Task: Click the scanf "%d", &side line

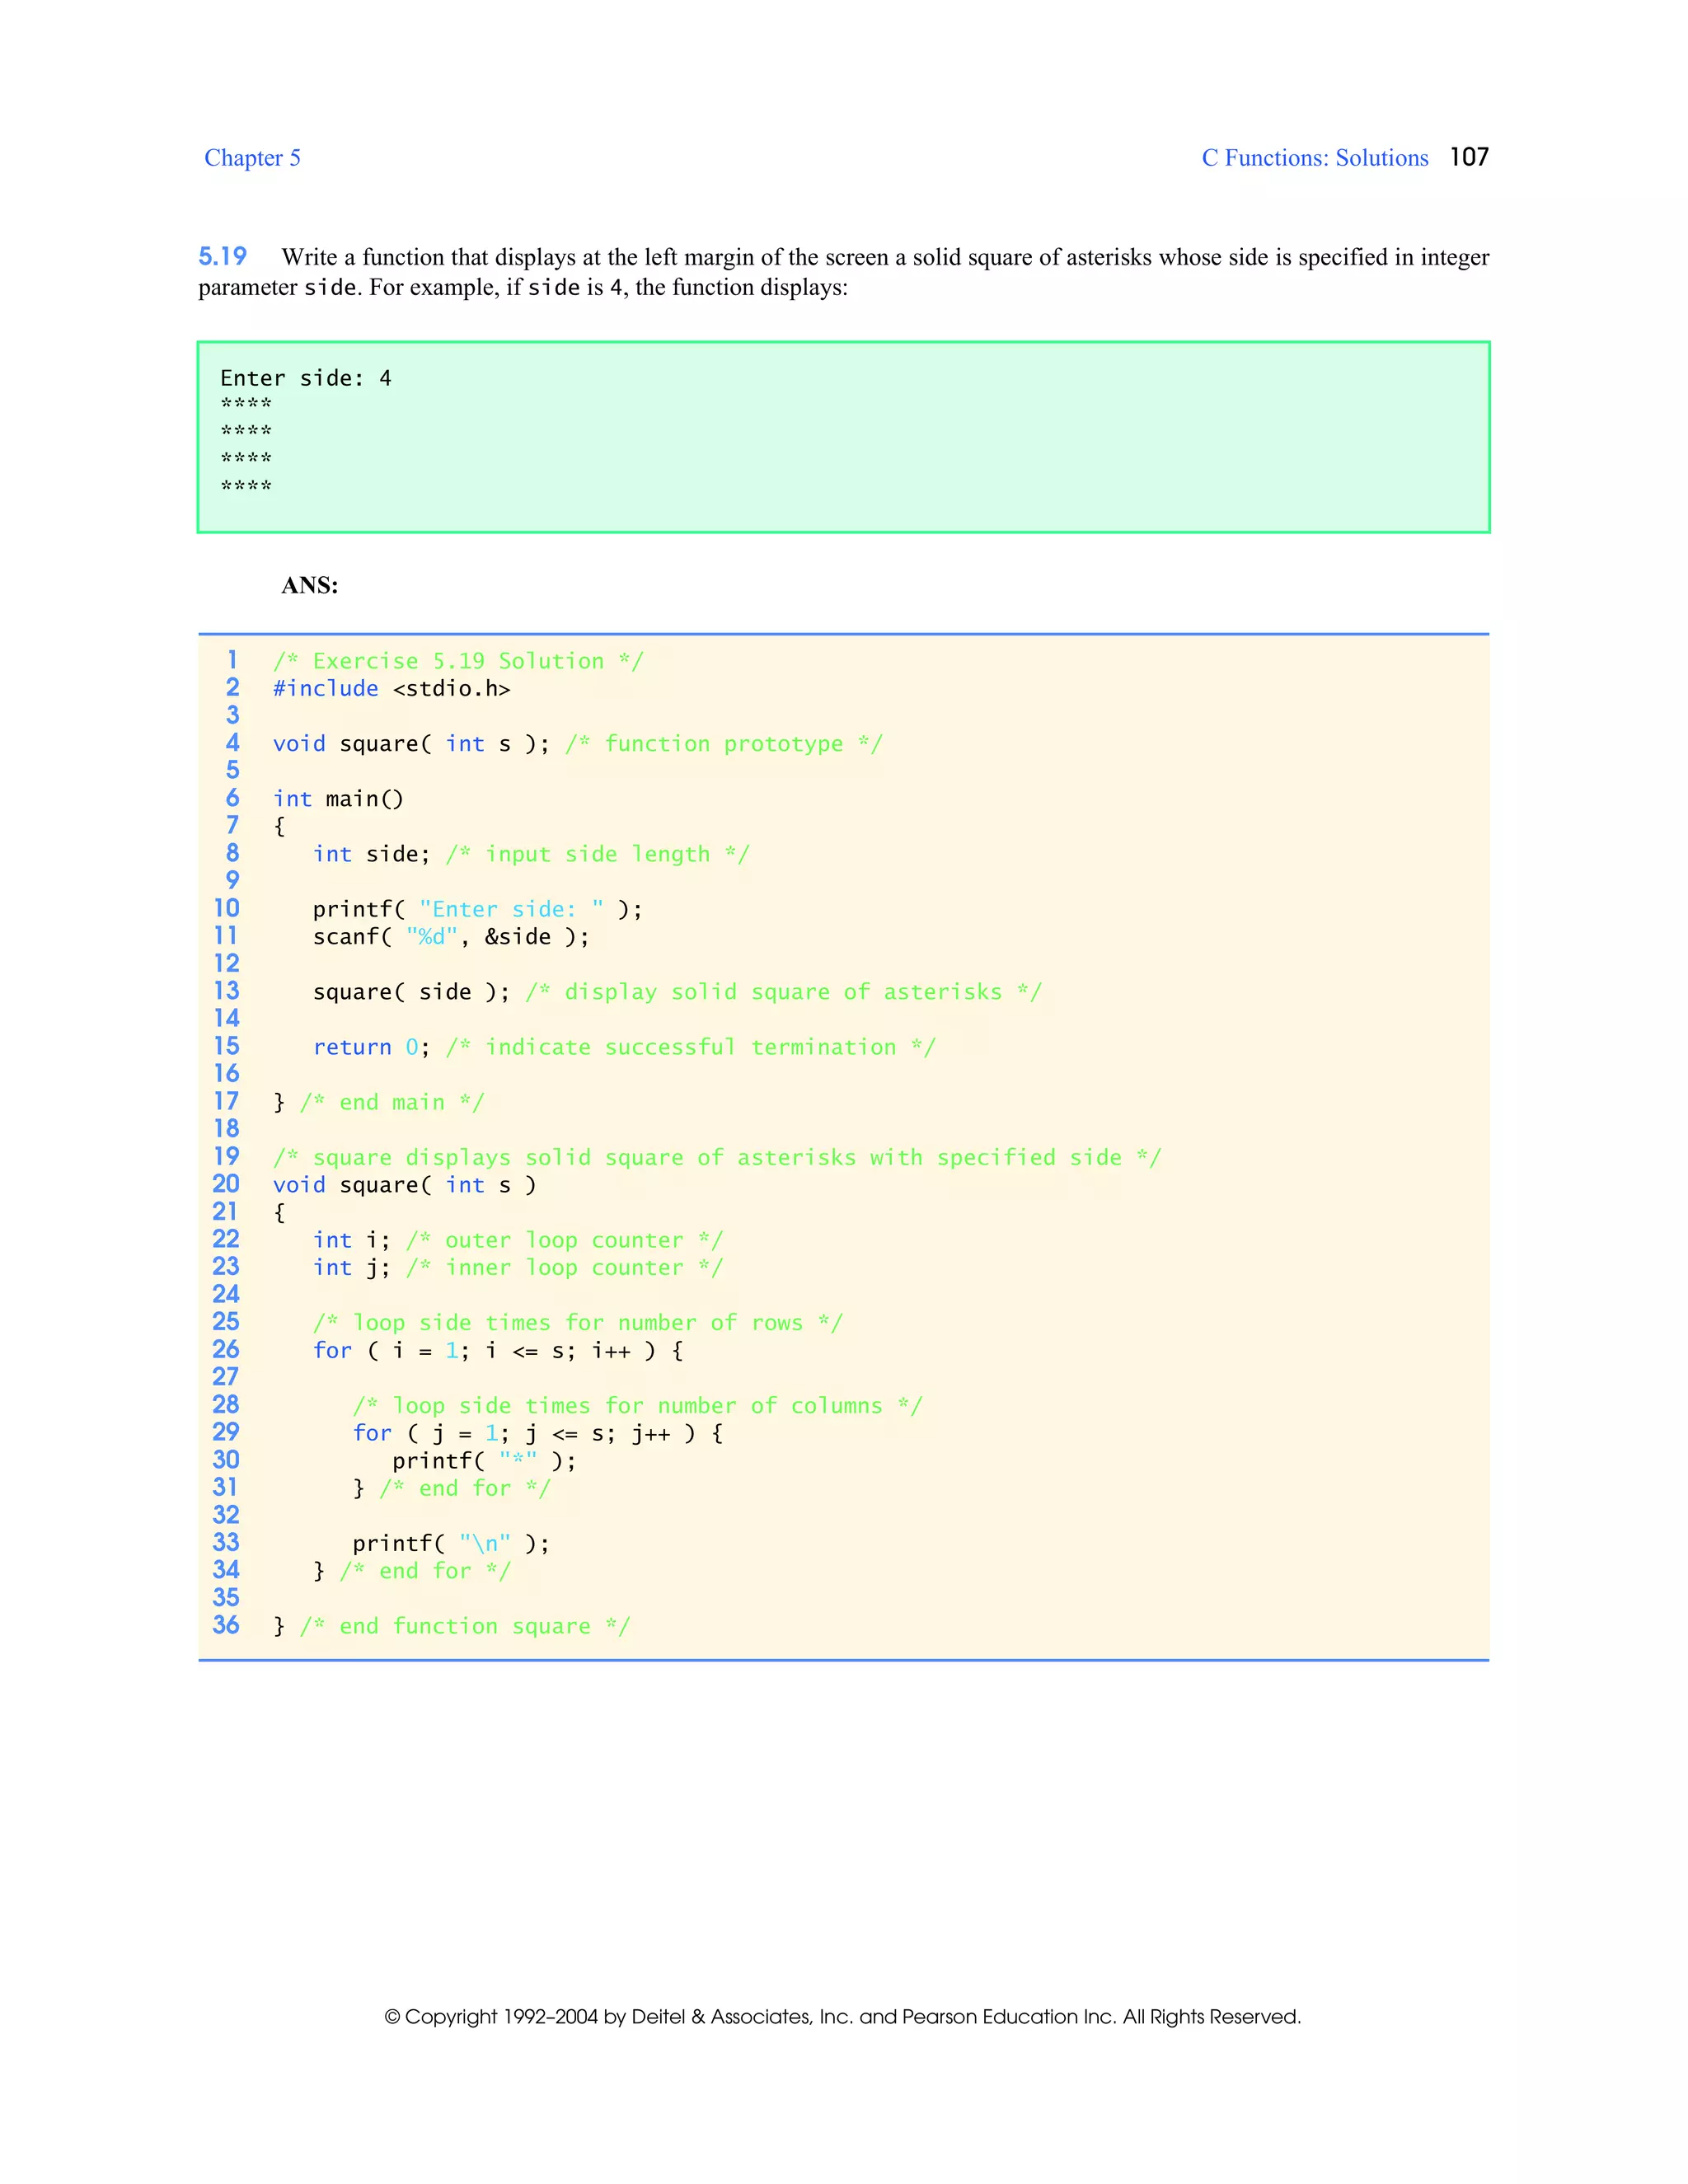Action: 451,937
